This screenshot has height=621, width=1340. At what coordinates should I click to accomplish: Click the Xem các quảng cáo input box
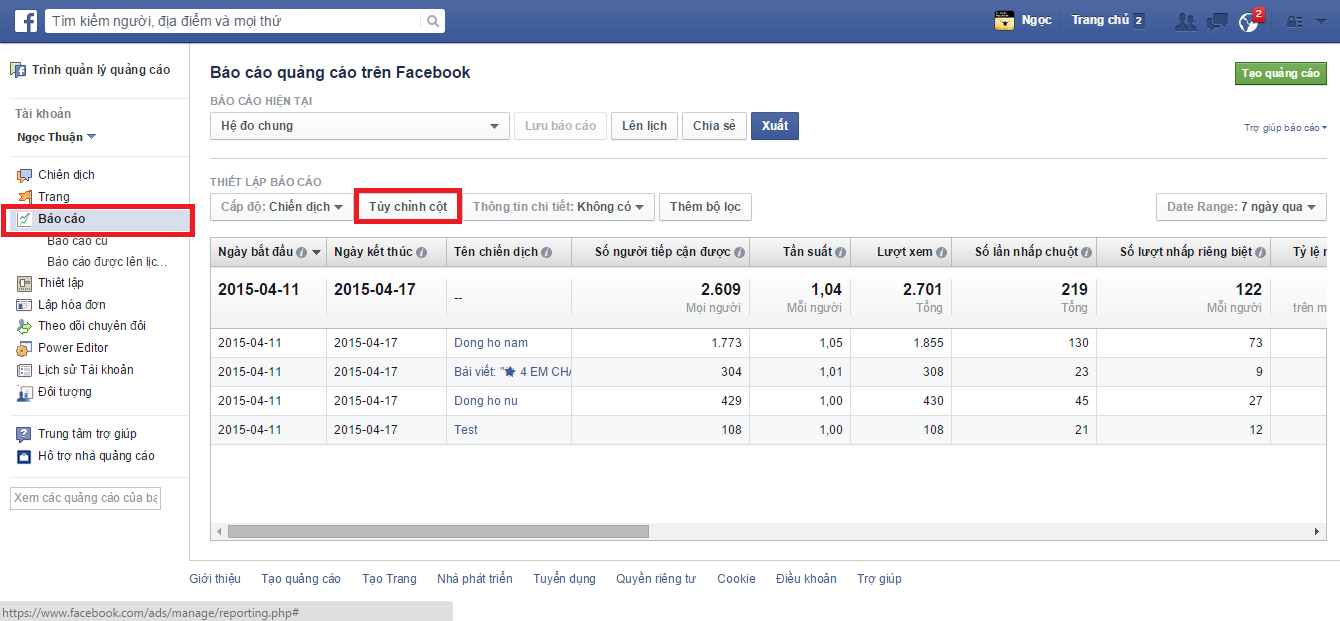pyautogui.click(x=85, y=498)
